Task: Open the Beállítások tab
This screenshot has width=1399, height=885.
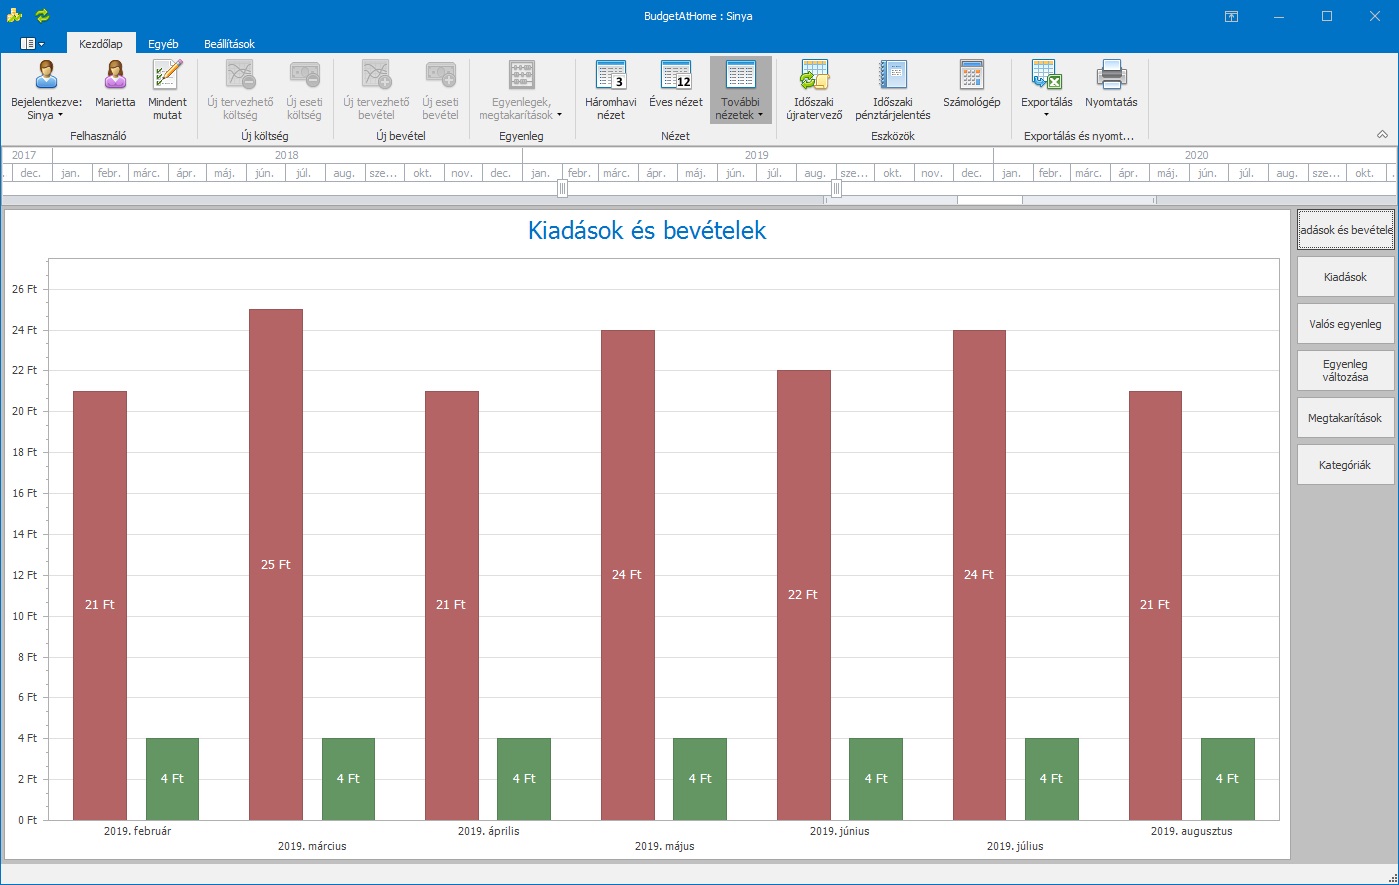Action: 229,44
